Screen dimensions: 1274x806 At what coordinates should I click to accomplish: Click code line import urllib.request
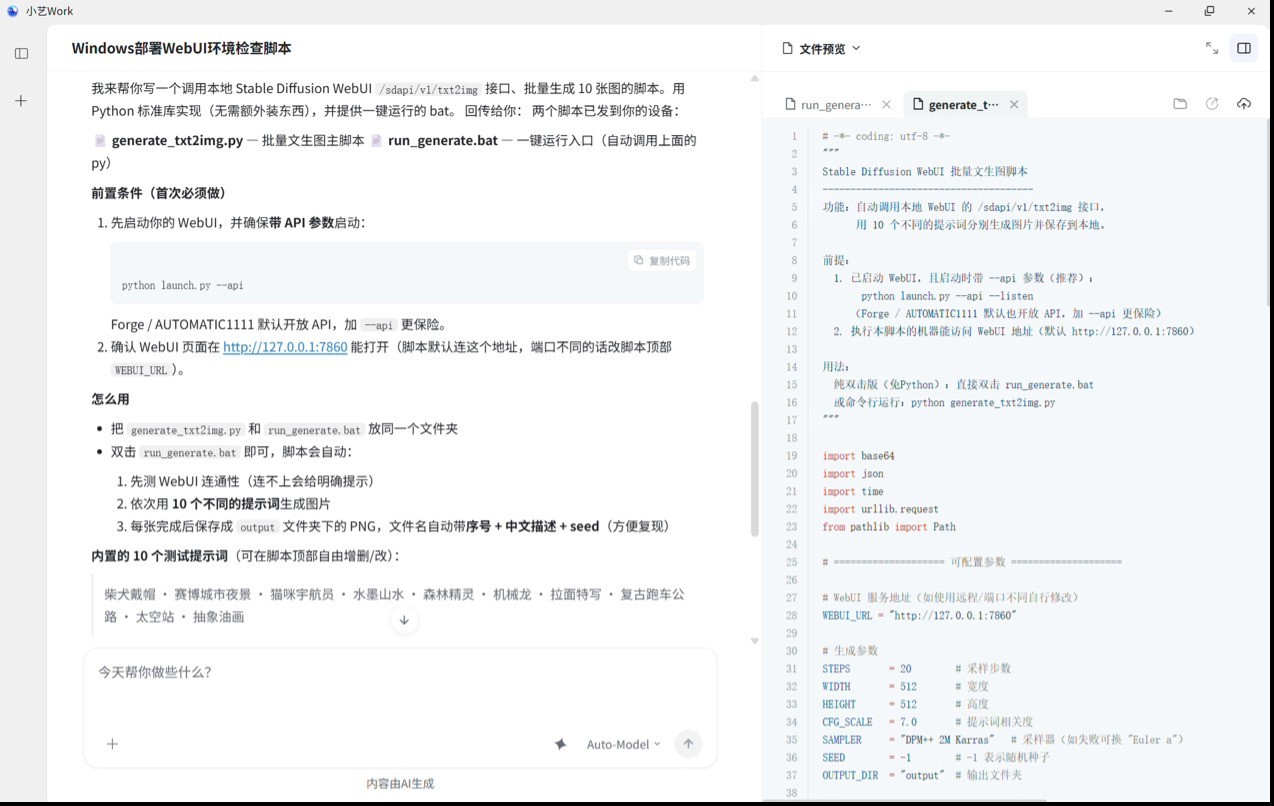click(880, 509)
